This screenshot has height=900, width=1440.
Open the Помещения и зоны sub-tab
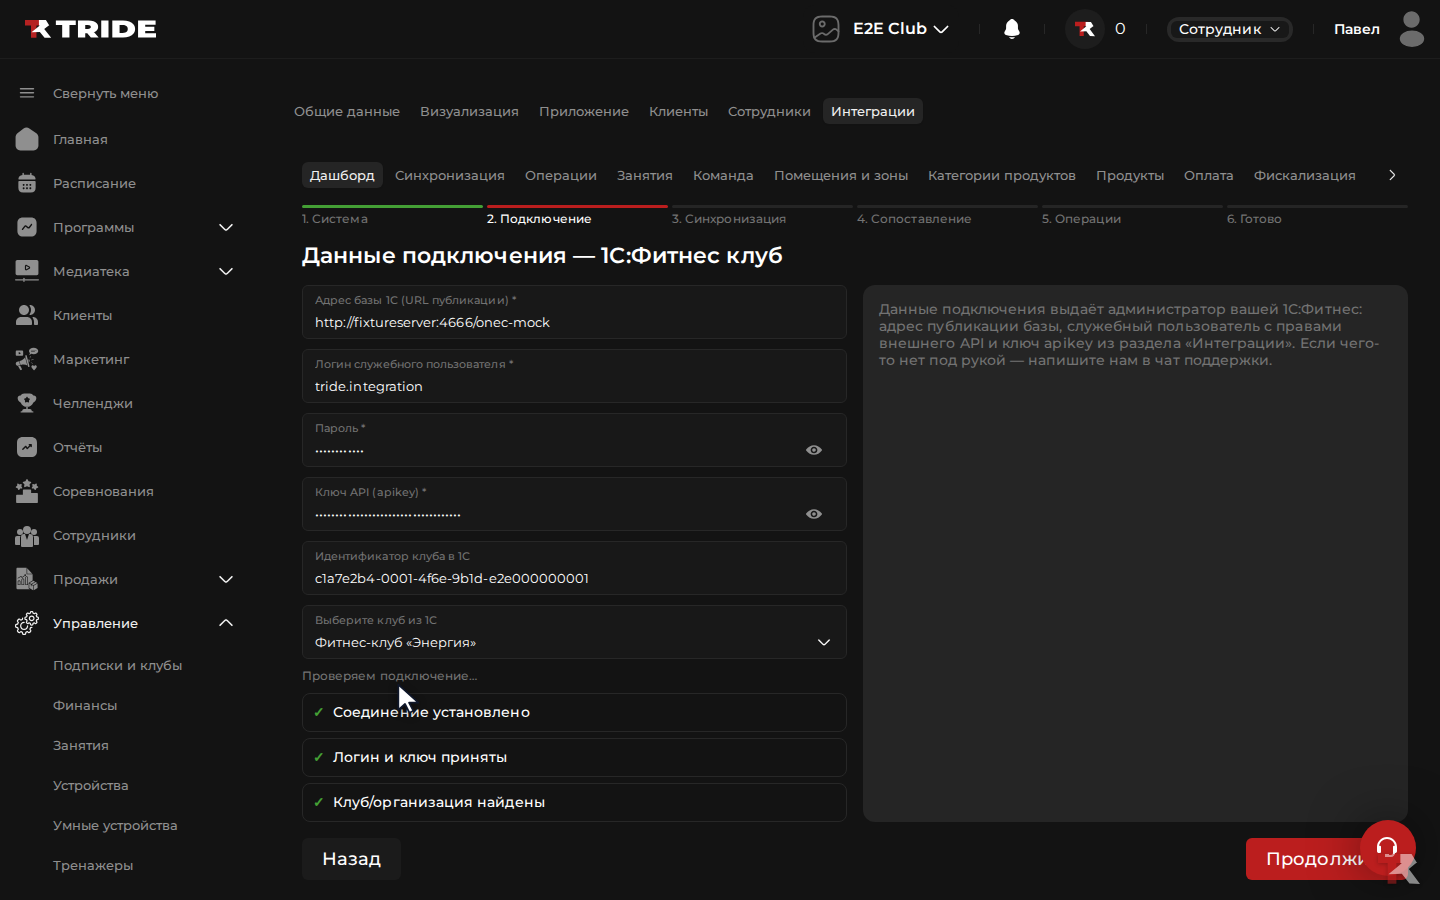pos(841,175)
